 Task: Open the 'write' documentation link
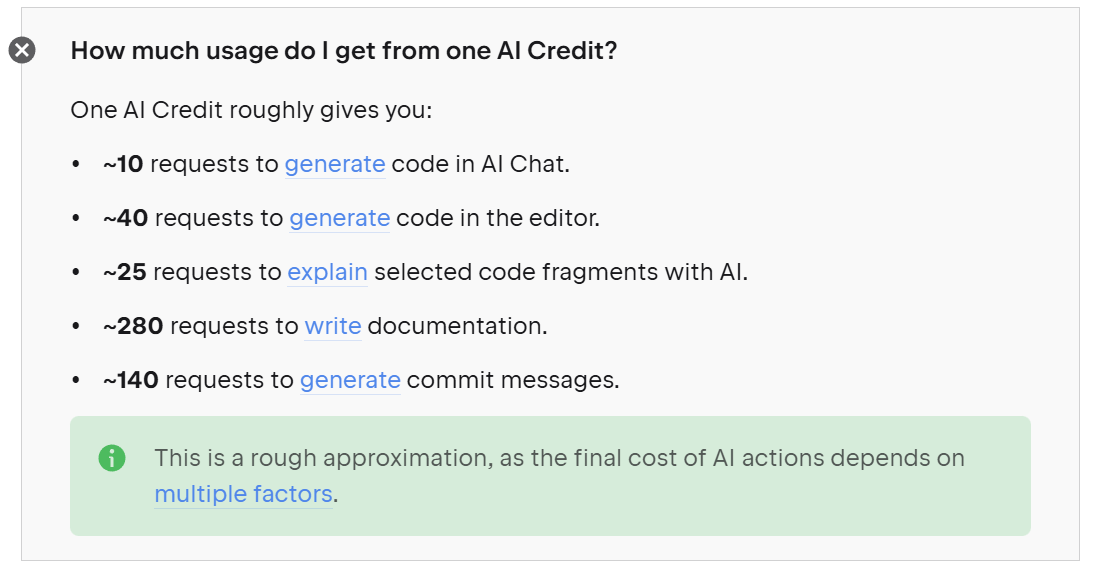click(333, 326)
